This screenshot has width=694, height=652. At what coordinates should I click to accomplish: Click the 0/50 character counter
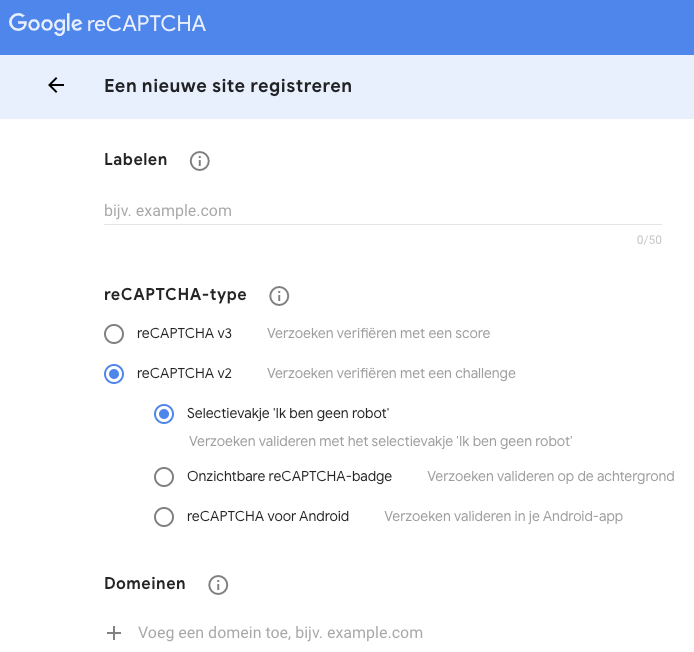(649, 240)
